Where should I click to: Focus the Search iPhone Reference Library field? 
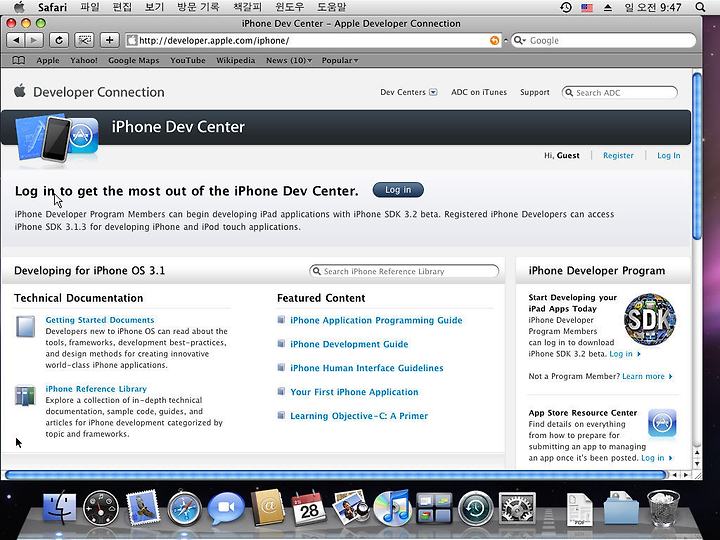(404, 271)
